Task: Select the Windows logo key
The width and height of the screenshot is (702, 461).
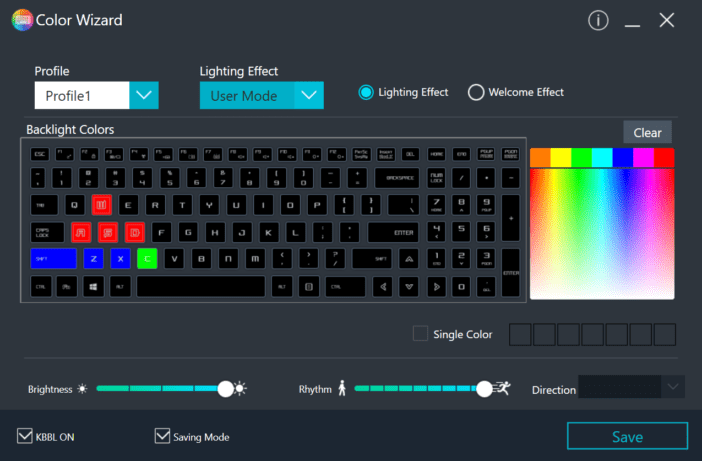Action: (x=93, y=286)
